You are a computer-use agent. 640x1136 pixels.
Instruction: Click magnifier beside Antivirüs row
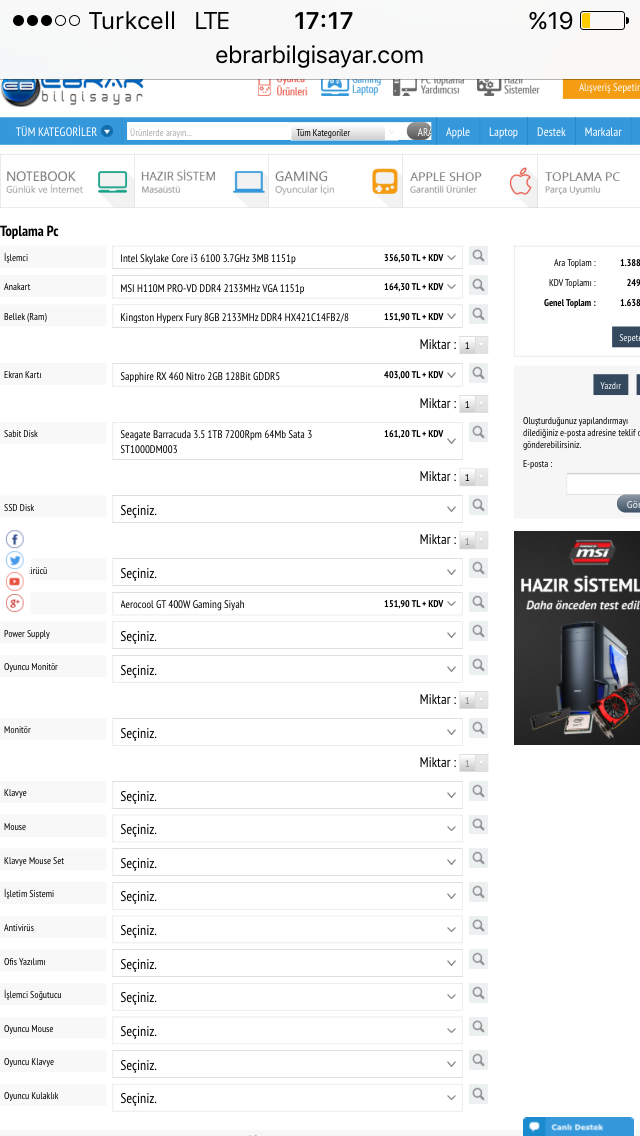(478, 925)
